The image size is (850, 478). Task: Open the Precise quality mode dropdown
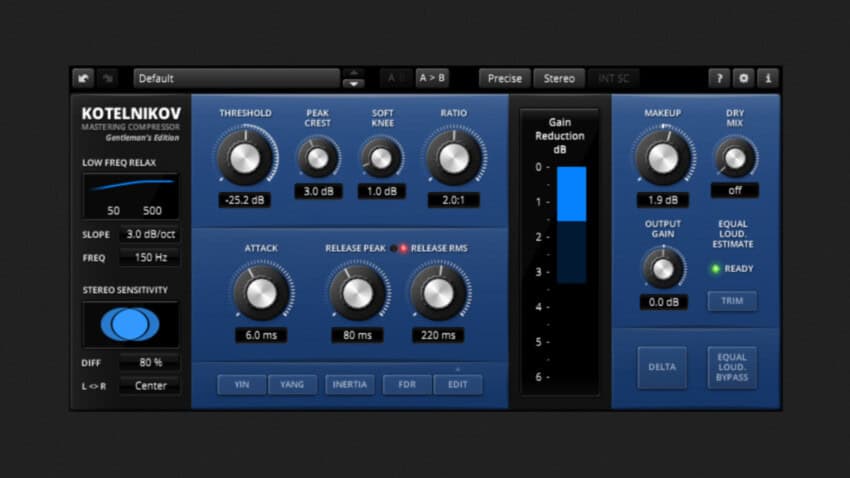(x=505, y=78)
